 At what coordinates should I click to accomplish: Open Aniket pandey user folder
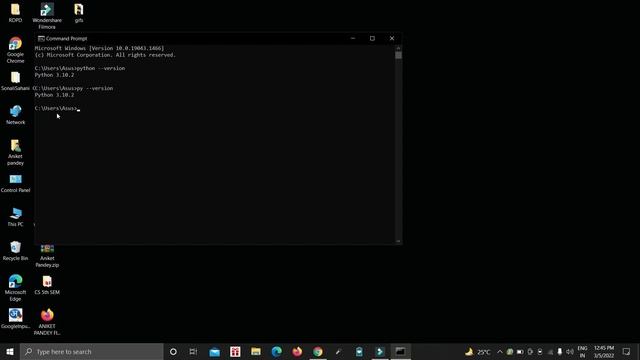[x=16, y=152]
